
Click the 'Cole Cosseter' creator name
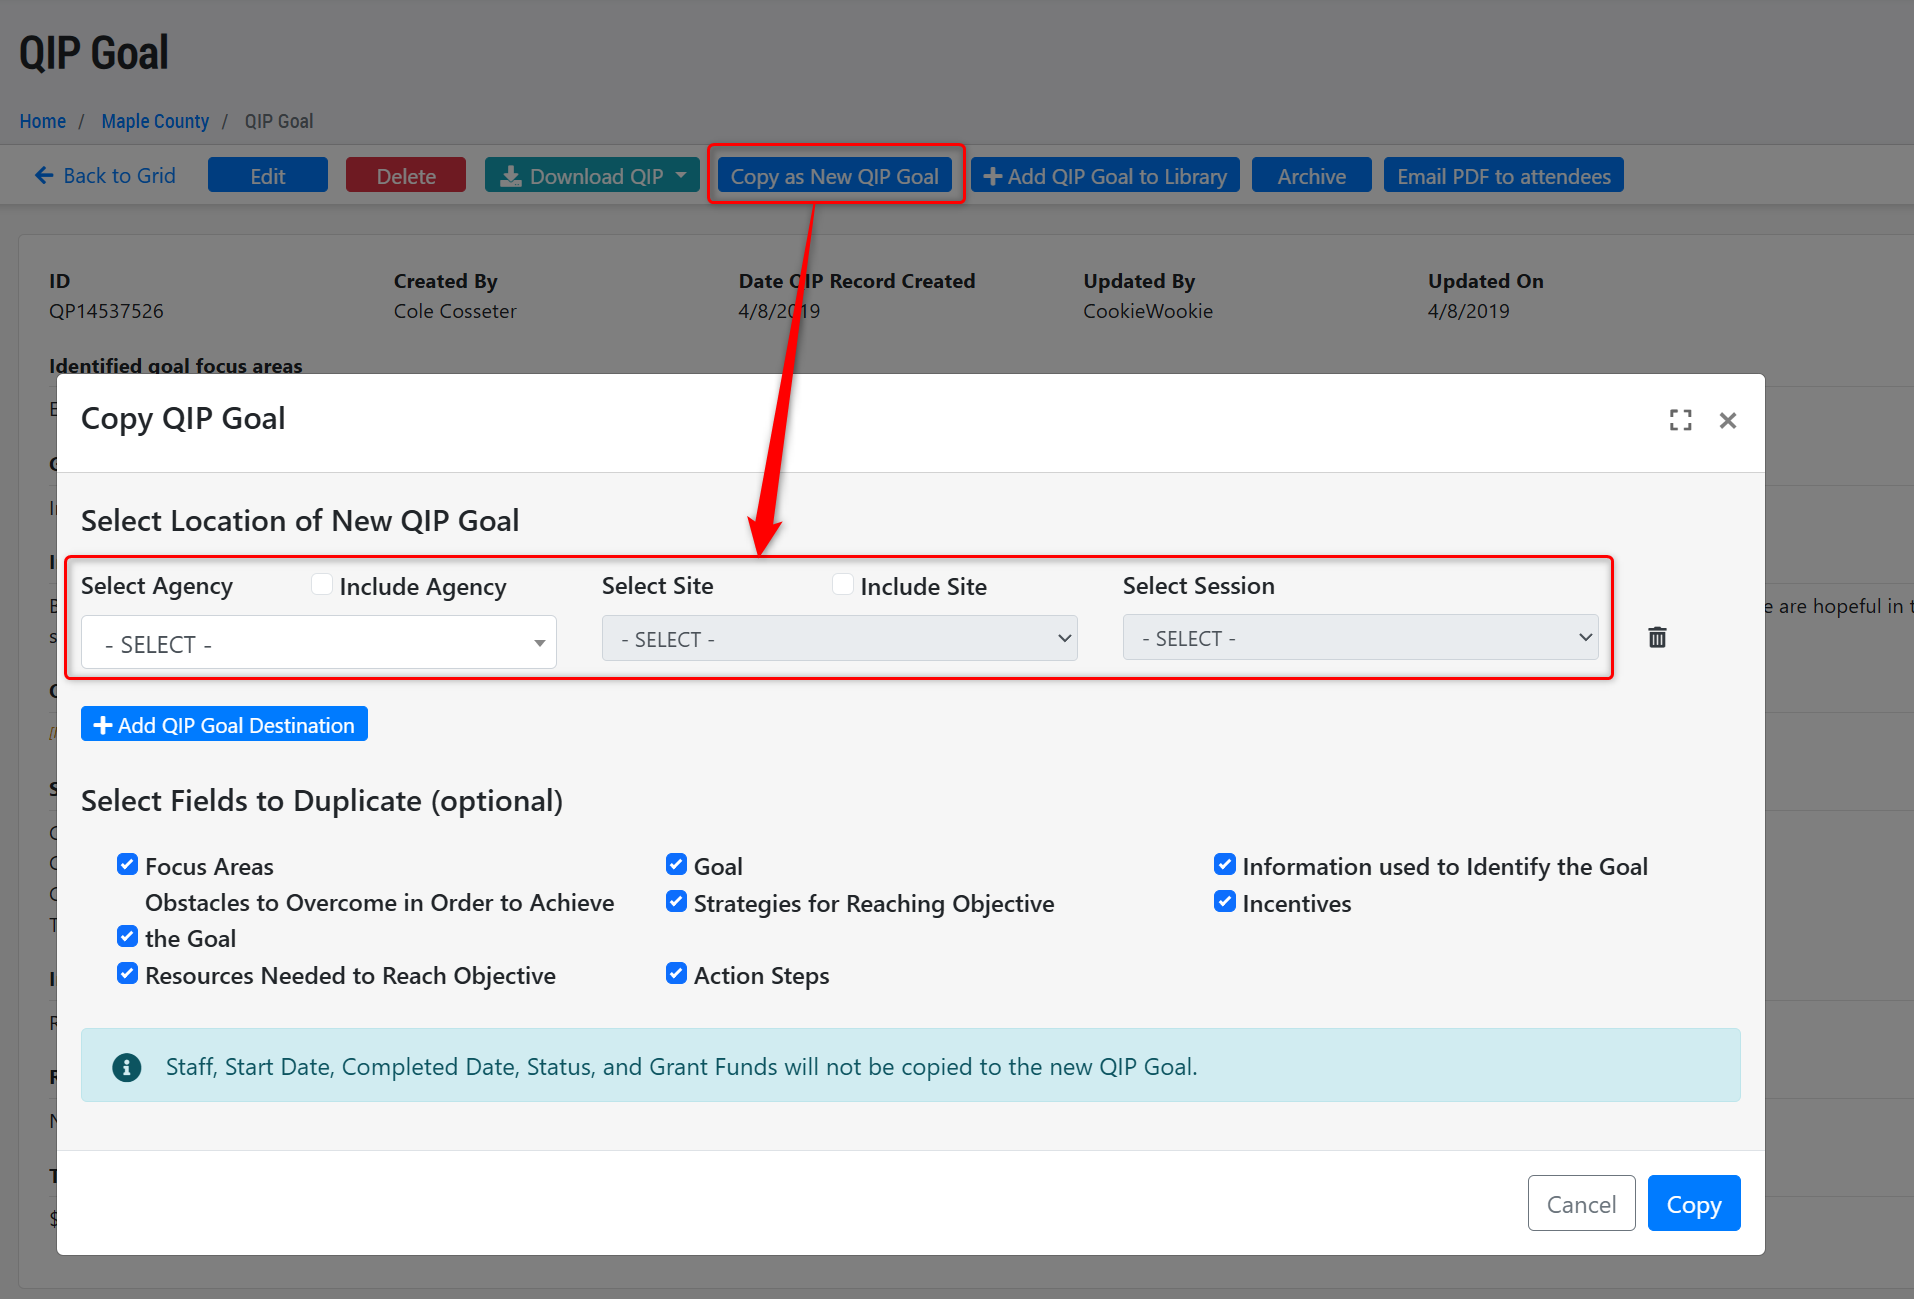click(x=455, y=311)
